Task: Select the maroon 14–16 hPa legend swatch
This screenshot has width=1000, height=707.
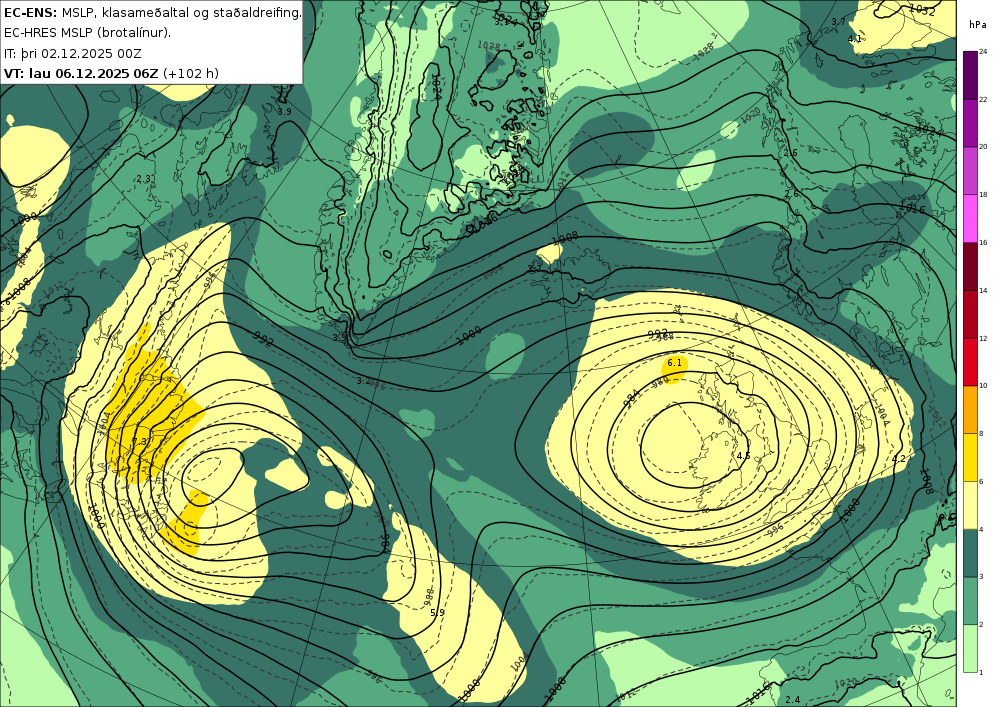Action: 970,266
